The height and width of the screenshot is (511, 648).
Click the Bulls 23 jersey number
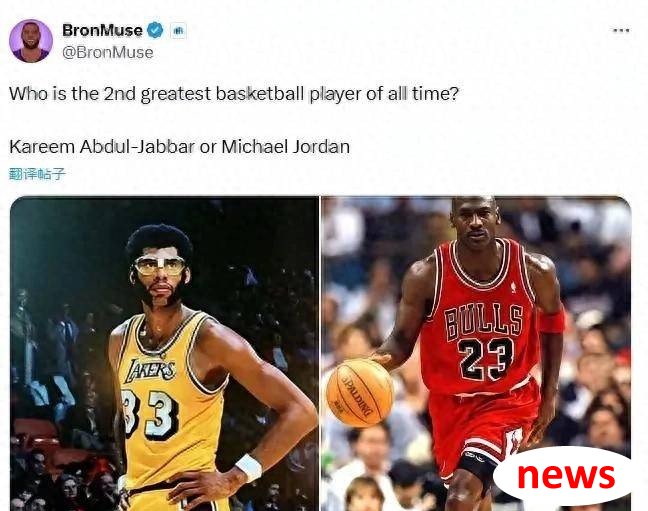pyautogui.click(x=485, y=359)
